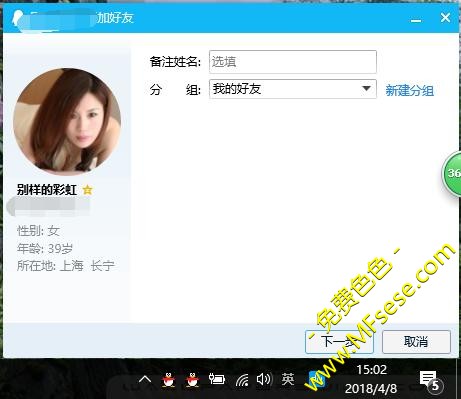
Task: Close the add friend dialog
Action: tap(445, 17)
